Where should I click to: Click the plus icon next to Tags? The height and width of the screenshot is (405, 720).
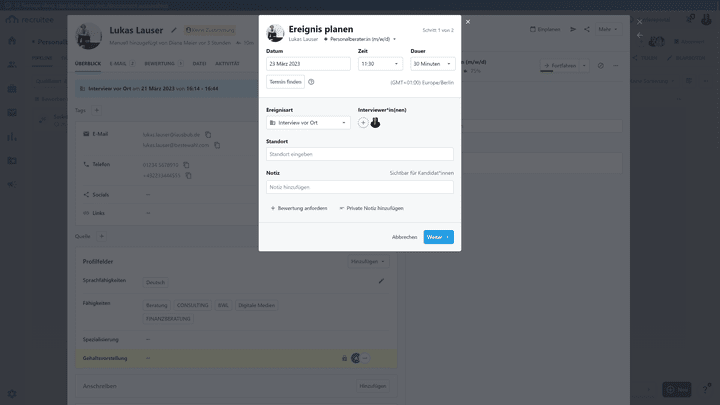coord(96,110)
